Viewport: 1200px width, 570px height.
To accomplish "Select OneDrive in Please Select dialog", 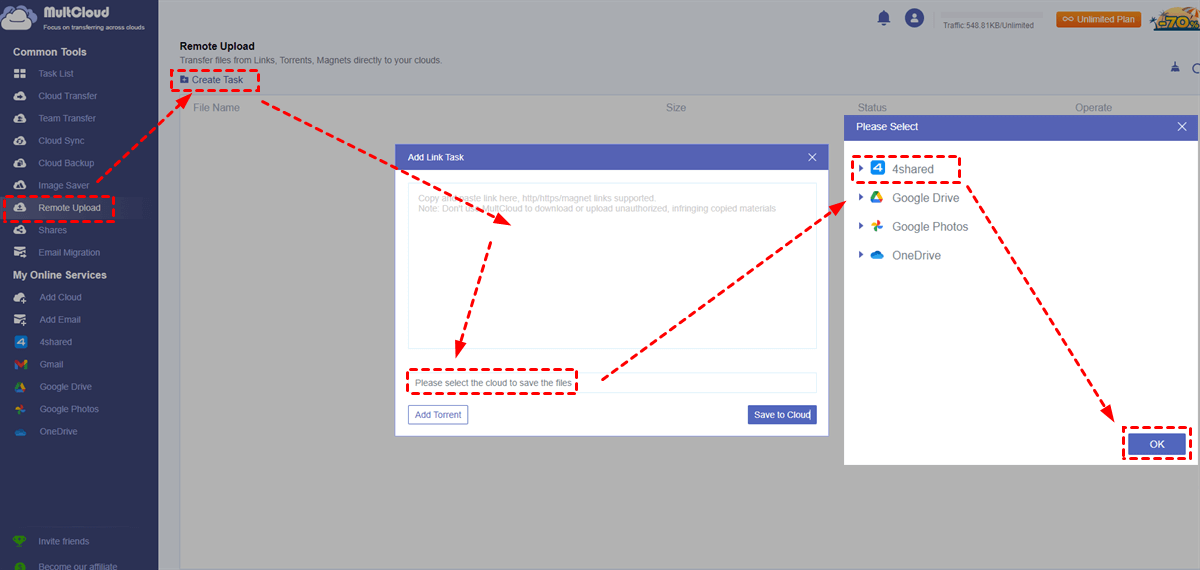I will tap(916, 256).
